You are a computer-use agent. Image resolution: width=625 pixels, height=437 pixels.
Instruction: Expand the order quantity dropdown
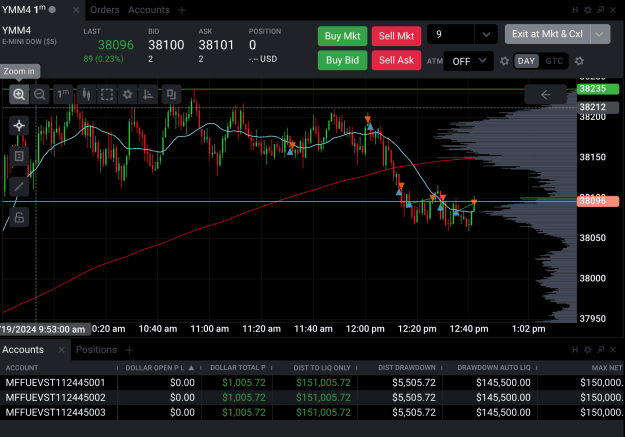486,34
